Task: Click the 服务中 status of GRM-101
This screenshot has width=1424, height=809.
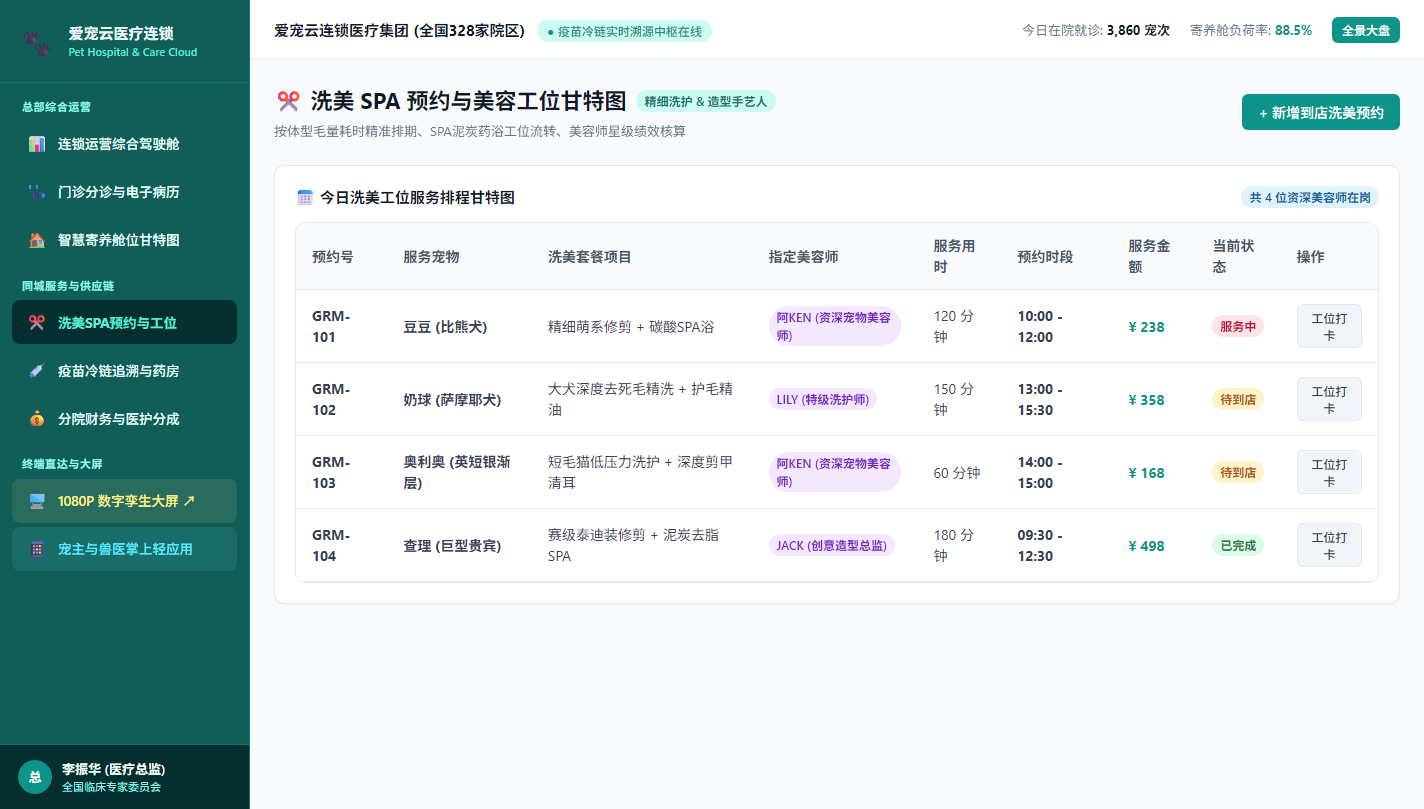Action: click(x=1238, y=326)
